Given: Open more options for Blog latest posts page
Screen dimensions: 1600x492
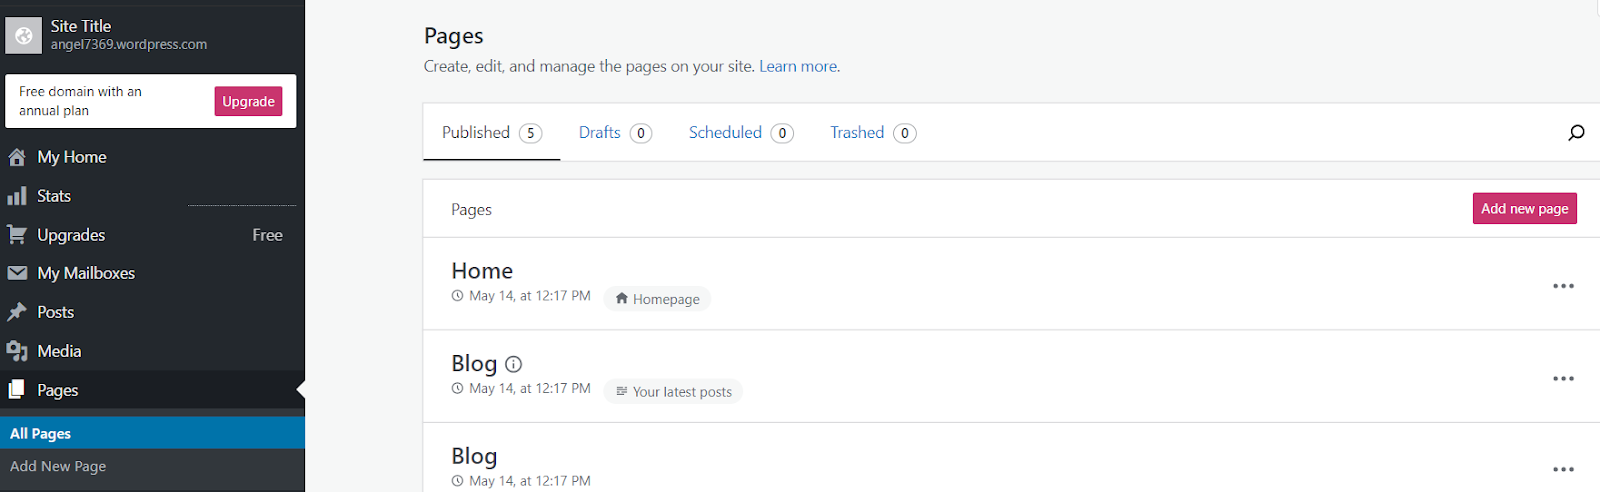Looking at the screenshot, I should (1563, 379).
